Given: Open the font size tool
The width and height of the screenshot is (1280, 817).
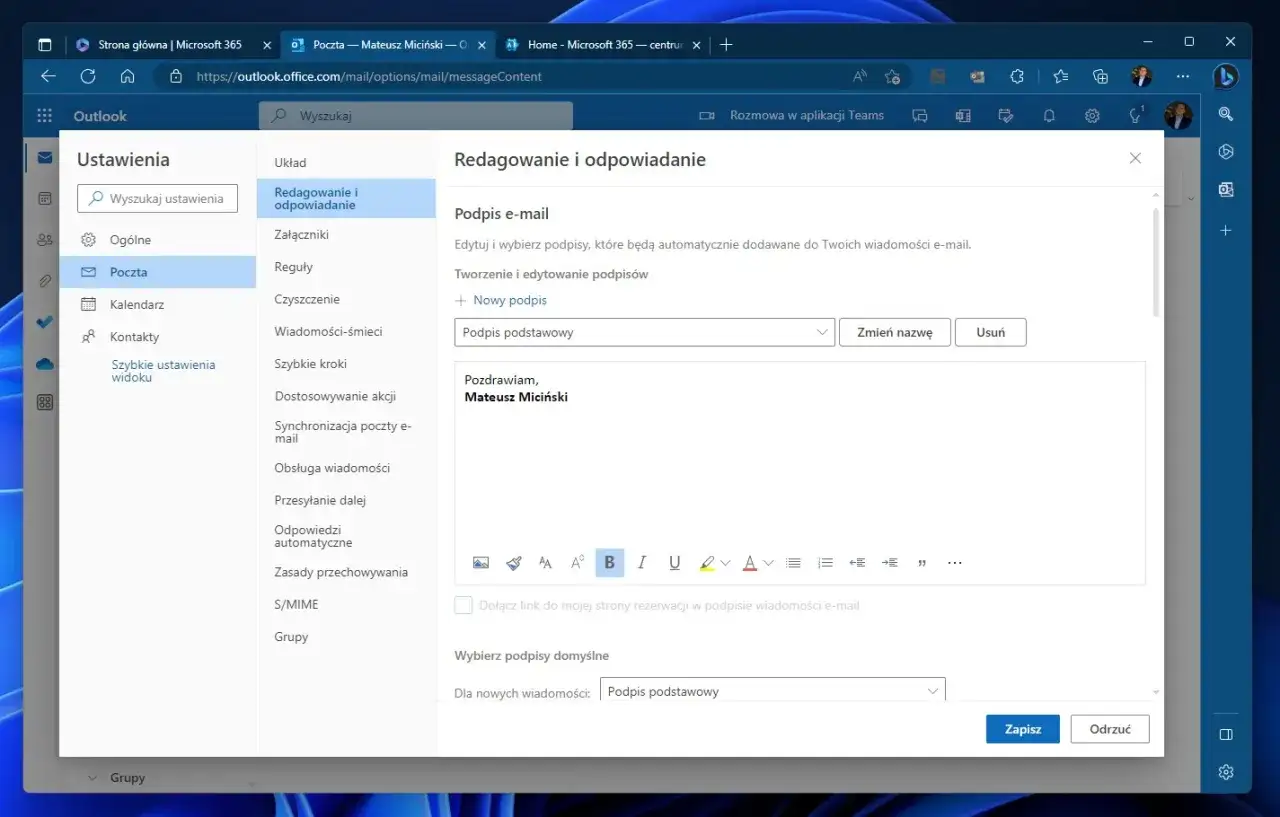Looking at the screenshot, I should (x=577, y=563).
